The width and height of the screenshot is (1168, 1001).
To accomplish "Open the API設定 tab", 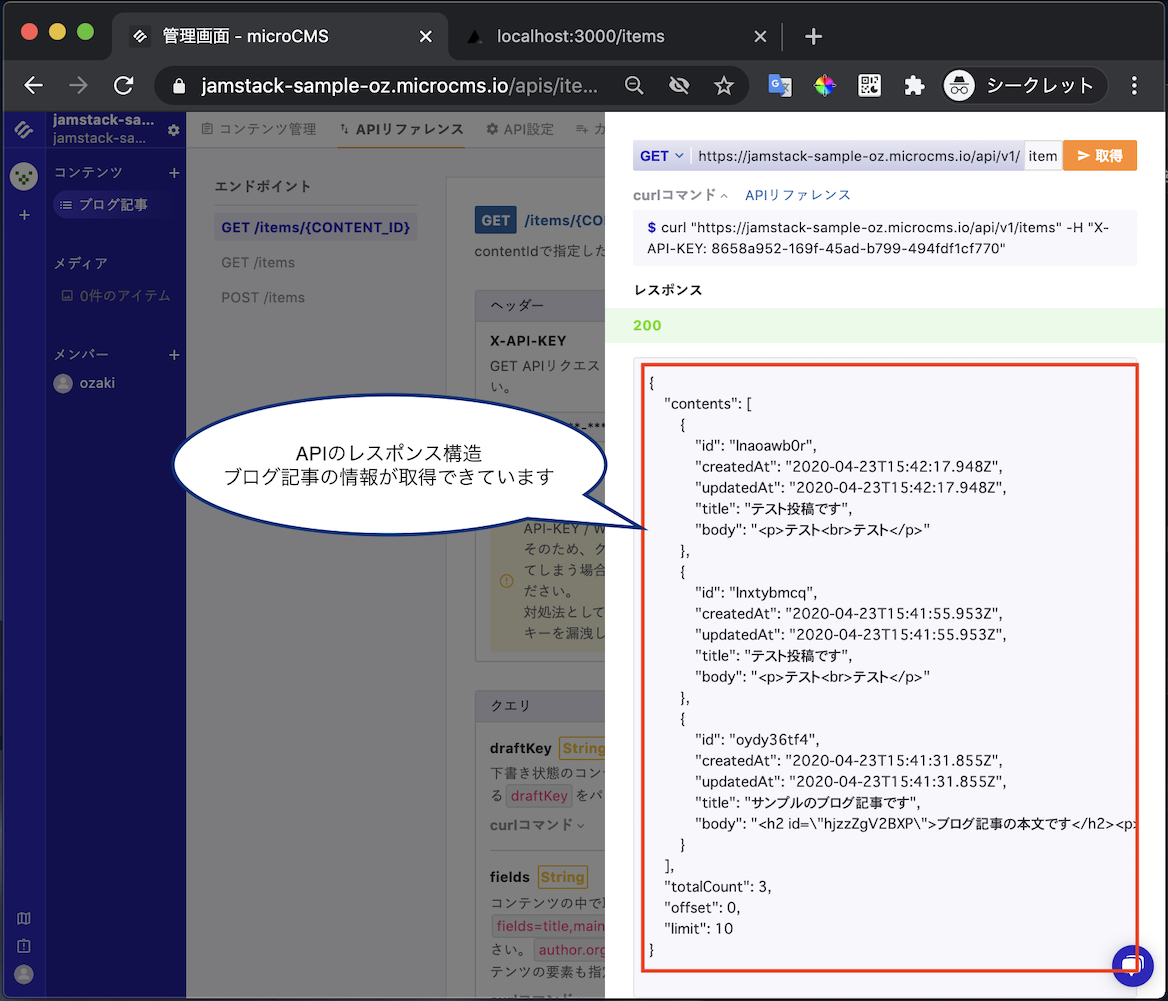I will click(520, 130).
